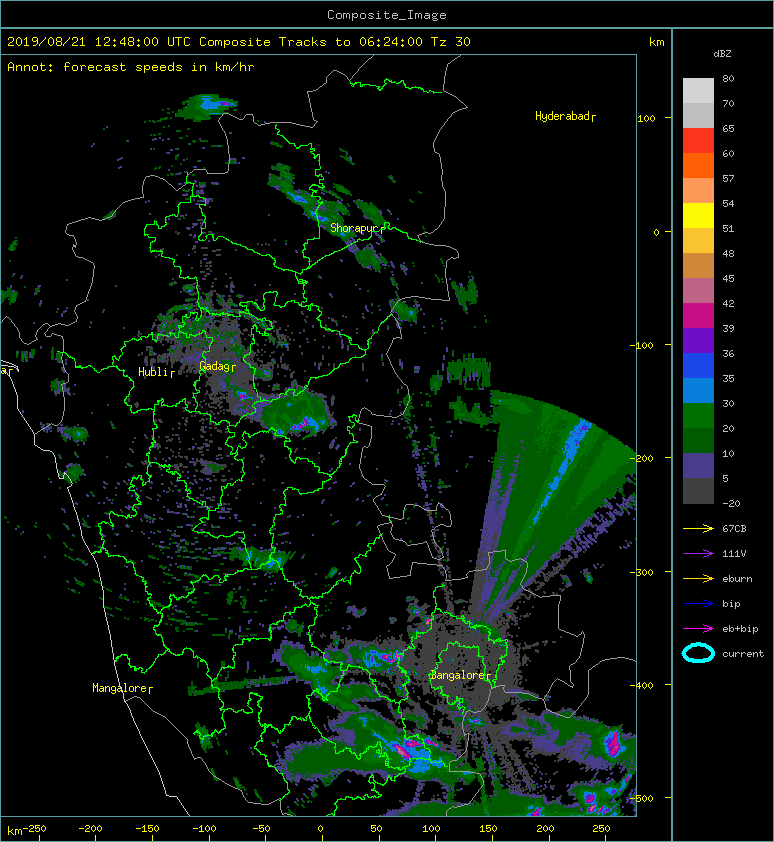Pick the dark gray 5 dBZ swatch
Viewport: 774px width, 842px height.
point(698,490)
